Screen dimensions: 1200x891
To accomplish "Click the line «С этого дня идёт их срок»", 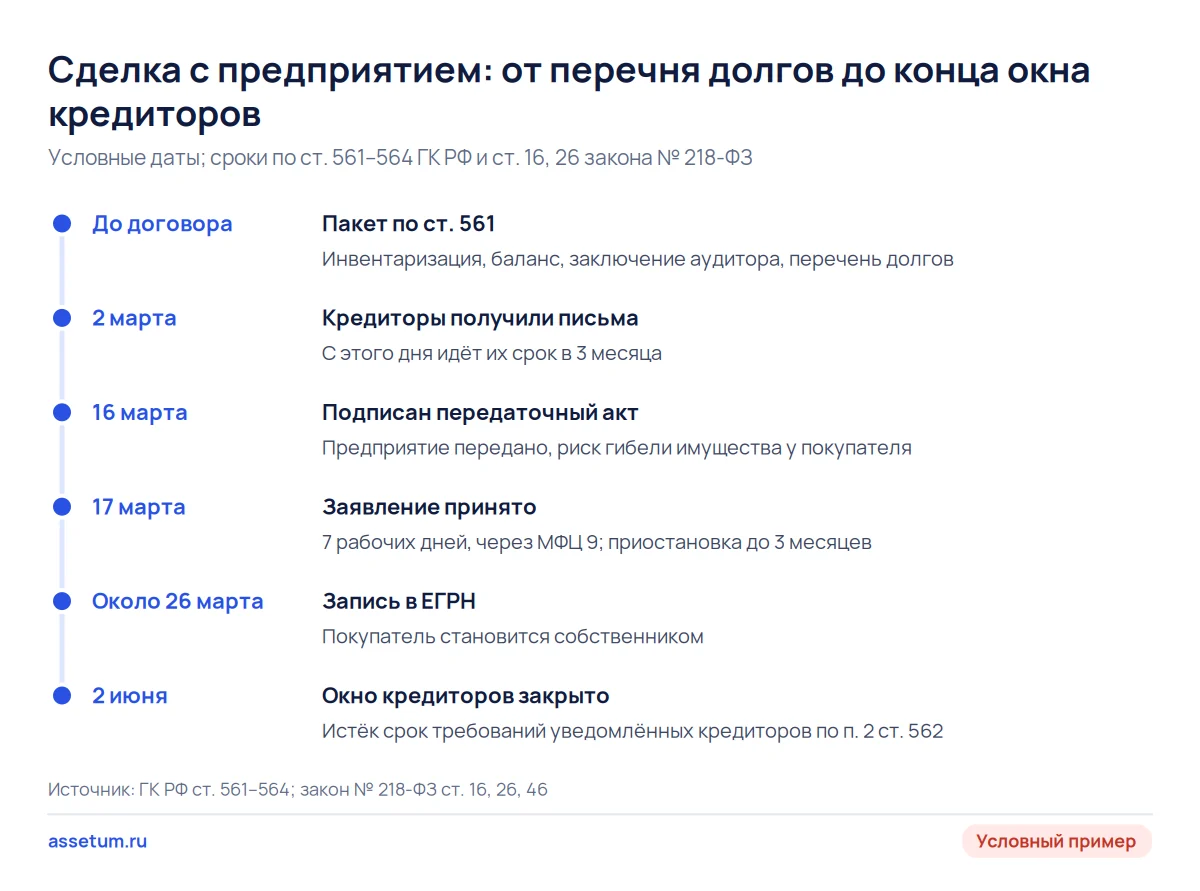I will 492,353.
